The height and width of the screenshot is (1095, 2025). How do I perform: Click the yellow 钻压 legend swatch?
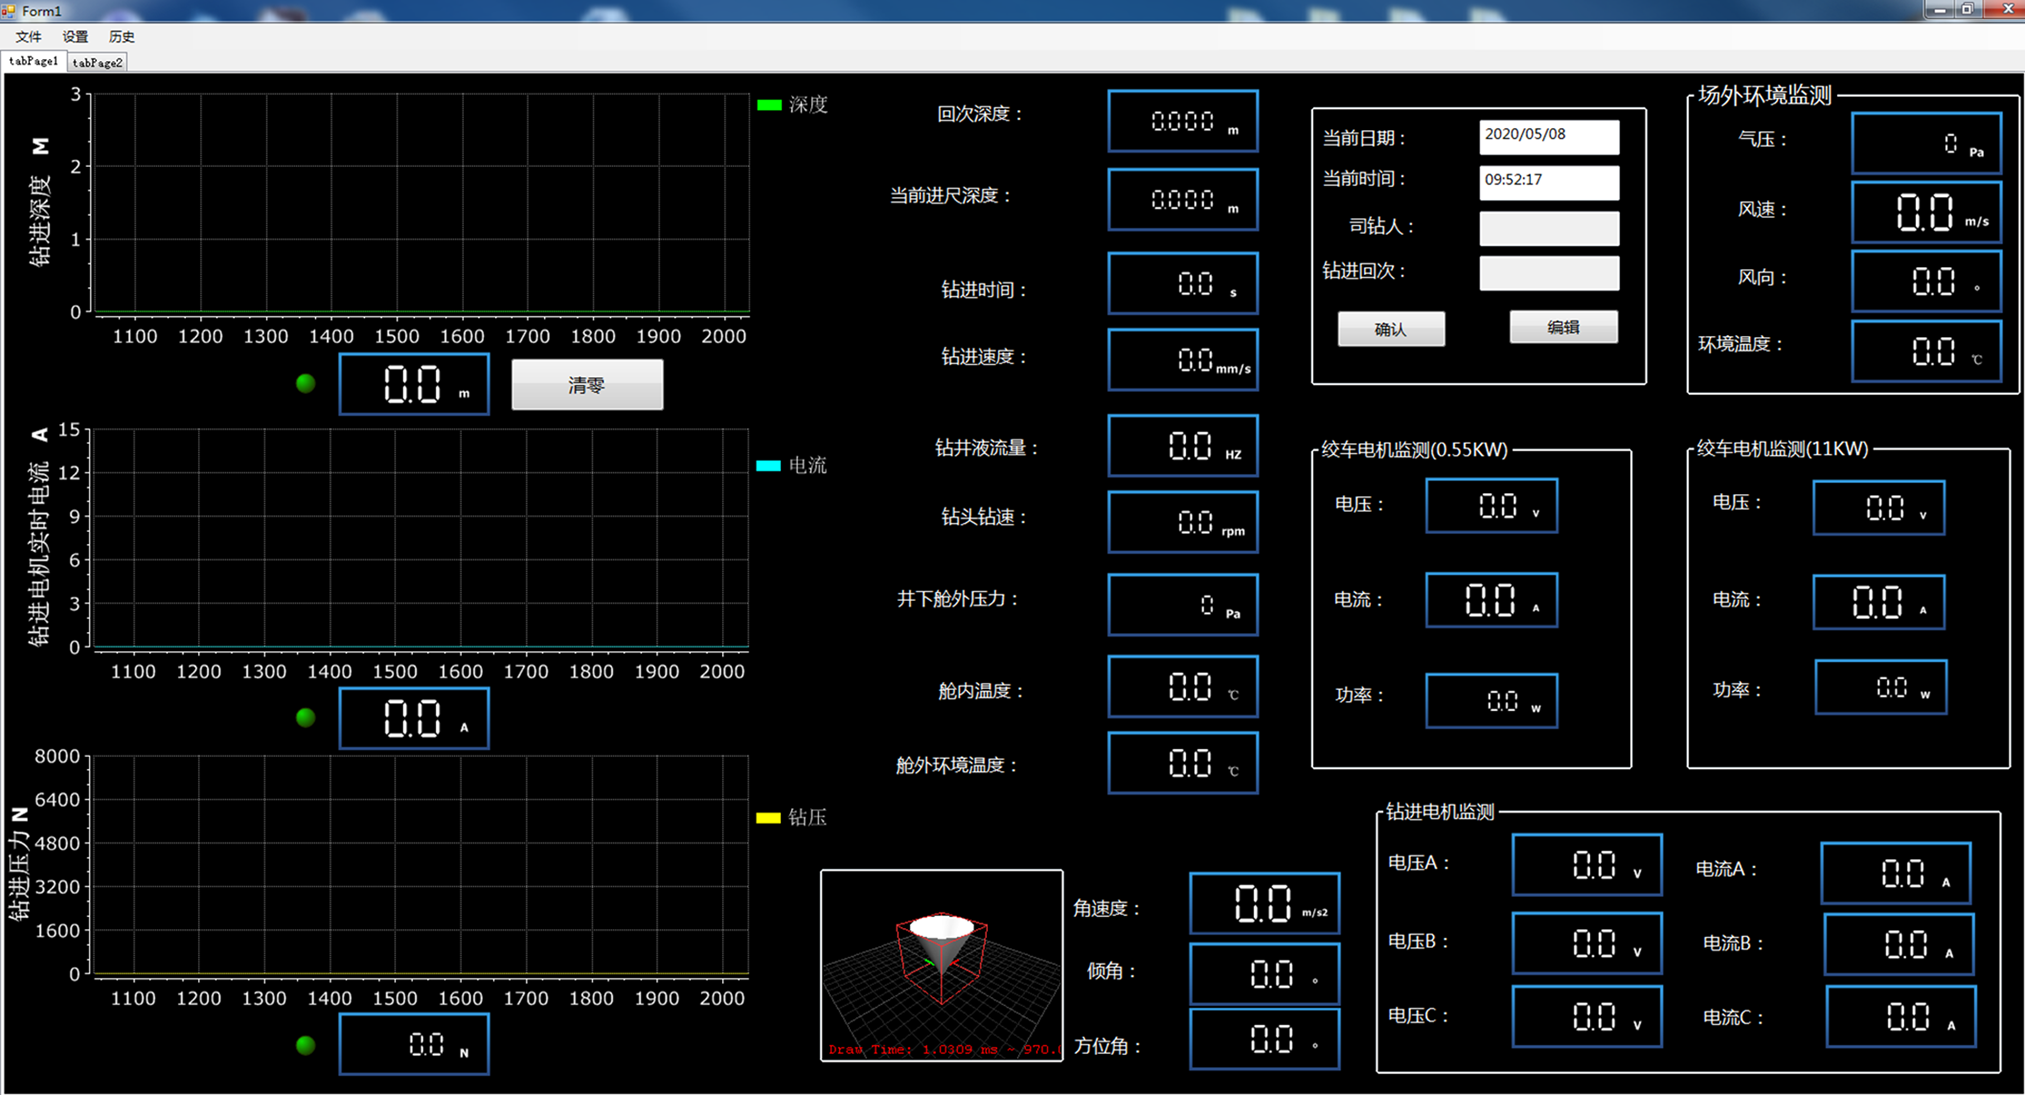coord(768,818)
